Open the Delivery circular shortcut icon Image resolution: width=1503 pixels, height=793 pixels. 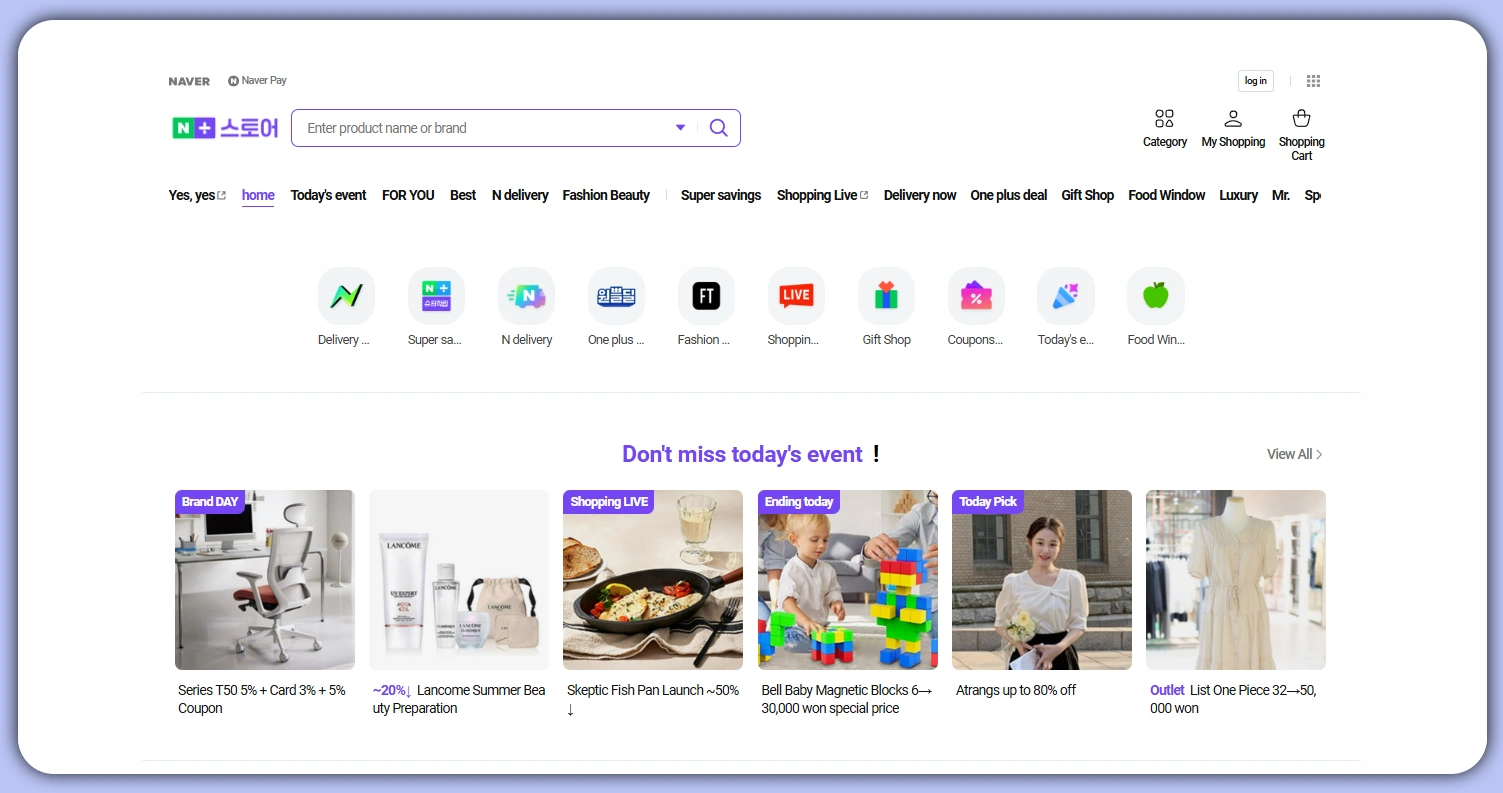tap(346, 295)
